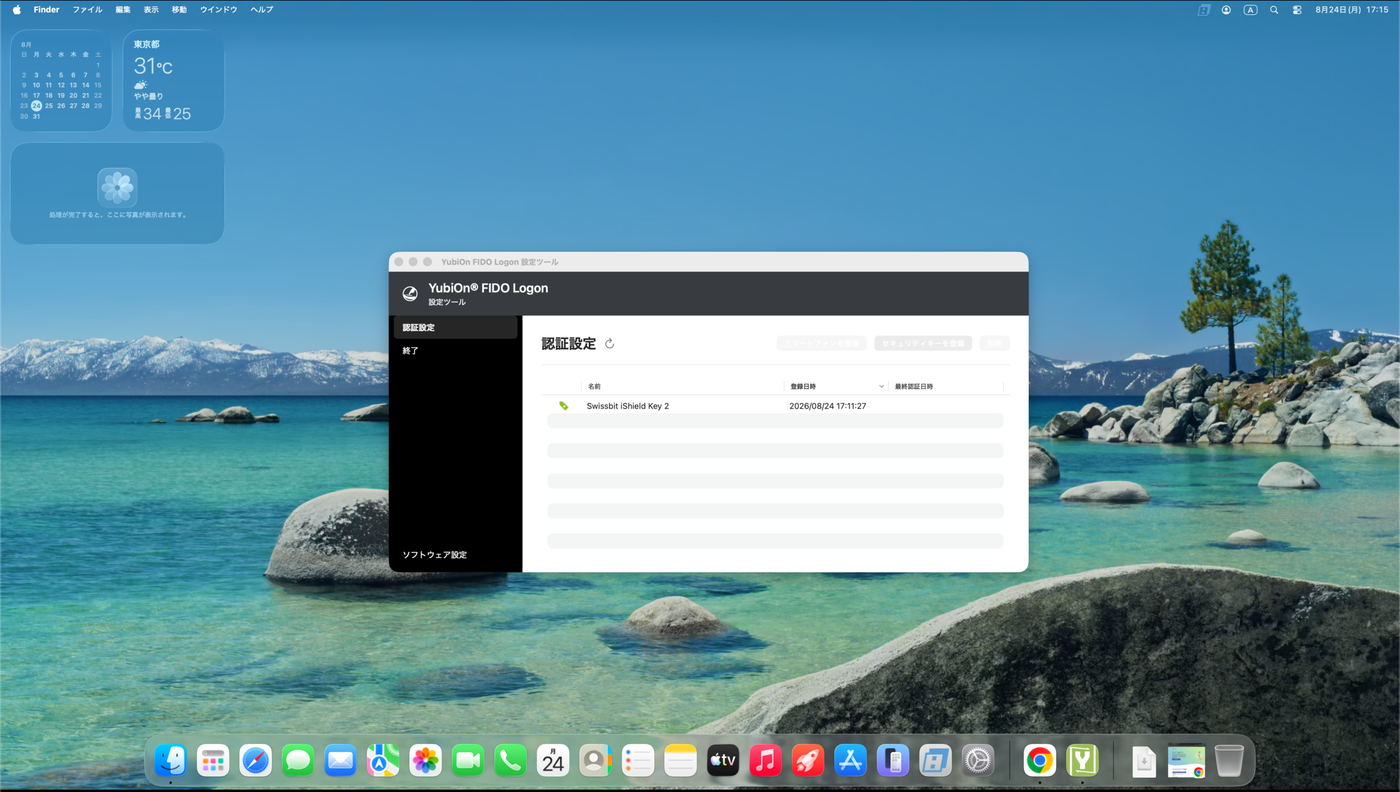Open Music from the Dock
The height and width of the screenshot is (792, 1400).
point(766,761)
